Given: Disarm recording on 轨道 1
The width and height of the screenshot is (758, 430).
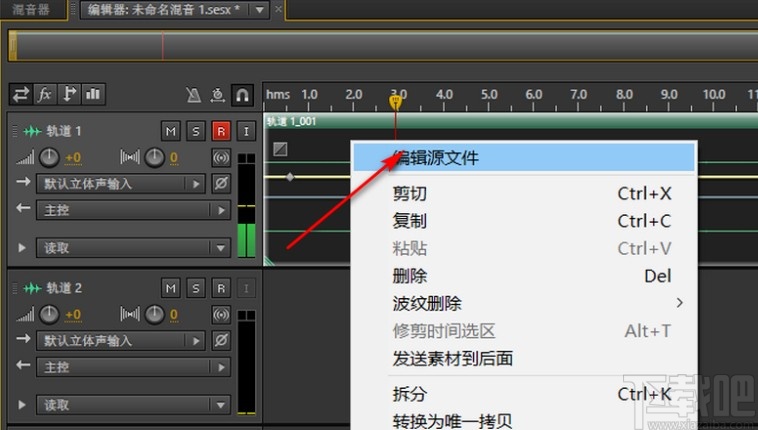Looking at the screenshot, I should point(221,131).
